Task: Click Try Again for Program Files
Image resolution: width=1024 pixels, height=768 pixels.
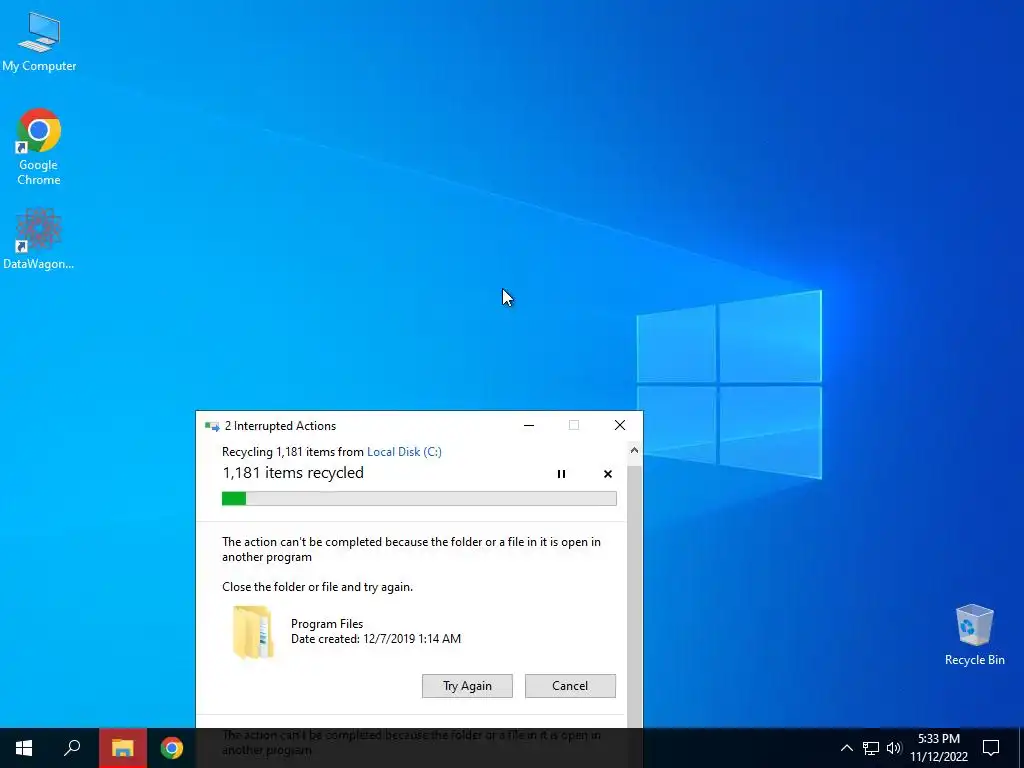Action: (x=467, y=686)
